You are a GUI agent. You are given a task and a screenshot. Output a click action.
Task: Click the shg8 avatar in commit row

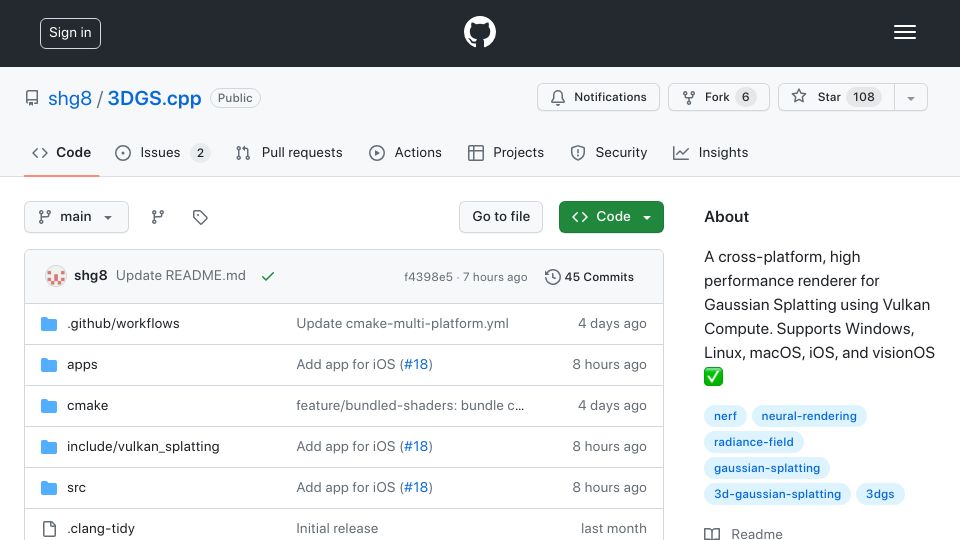pos(56,276)
